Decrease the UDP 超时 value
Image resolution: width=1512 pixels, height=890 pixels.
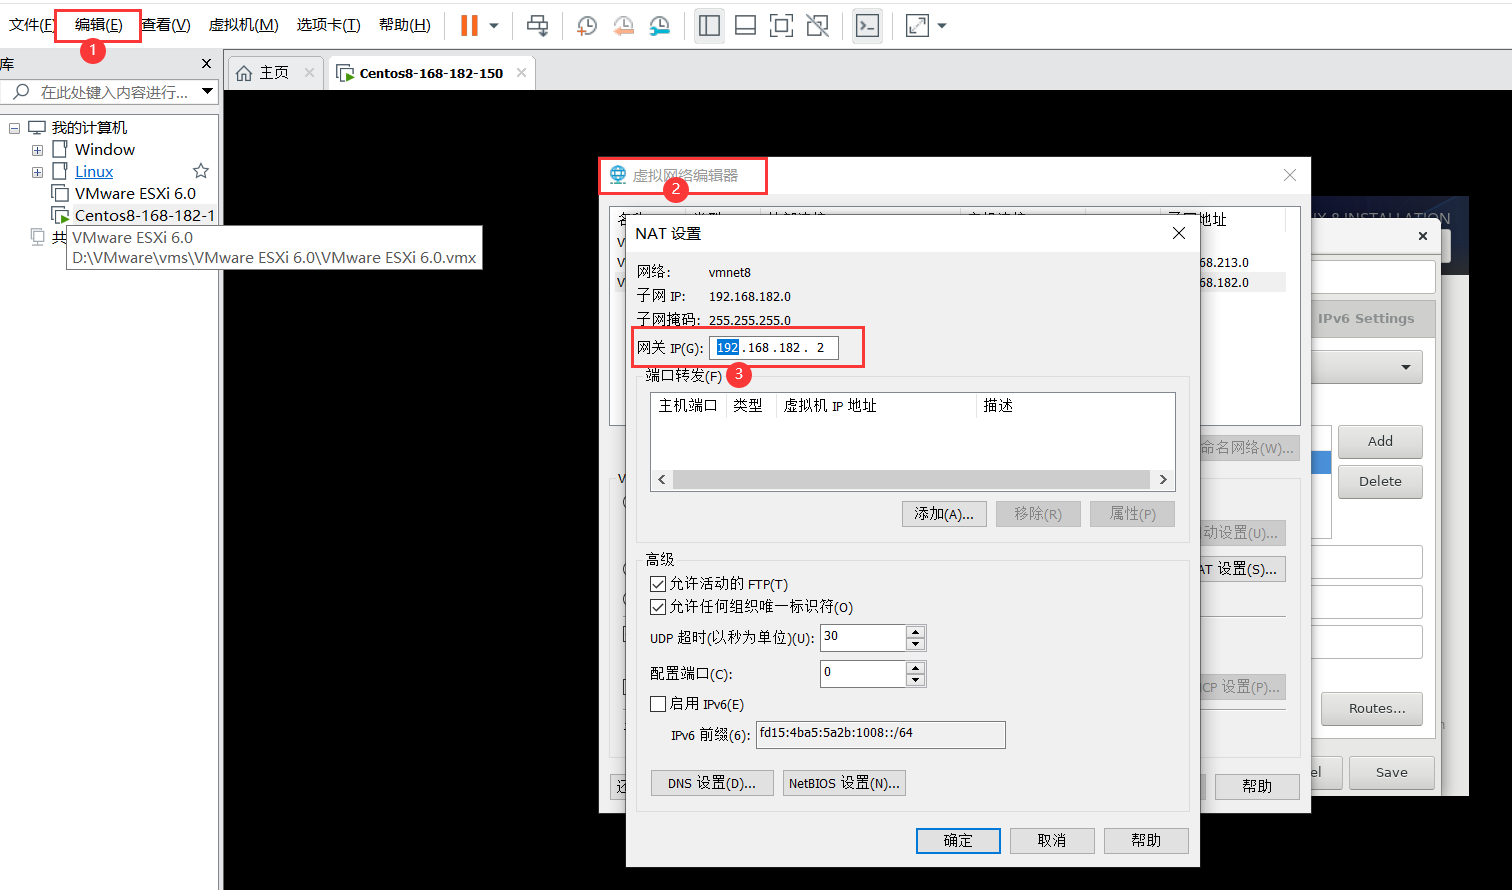915,644
